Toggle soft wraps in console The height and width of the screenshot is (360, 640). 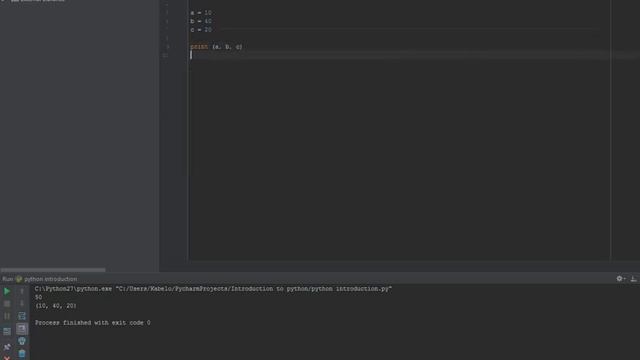pos(22,316)
